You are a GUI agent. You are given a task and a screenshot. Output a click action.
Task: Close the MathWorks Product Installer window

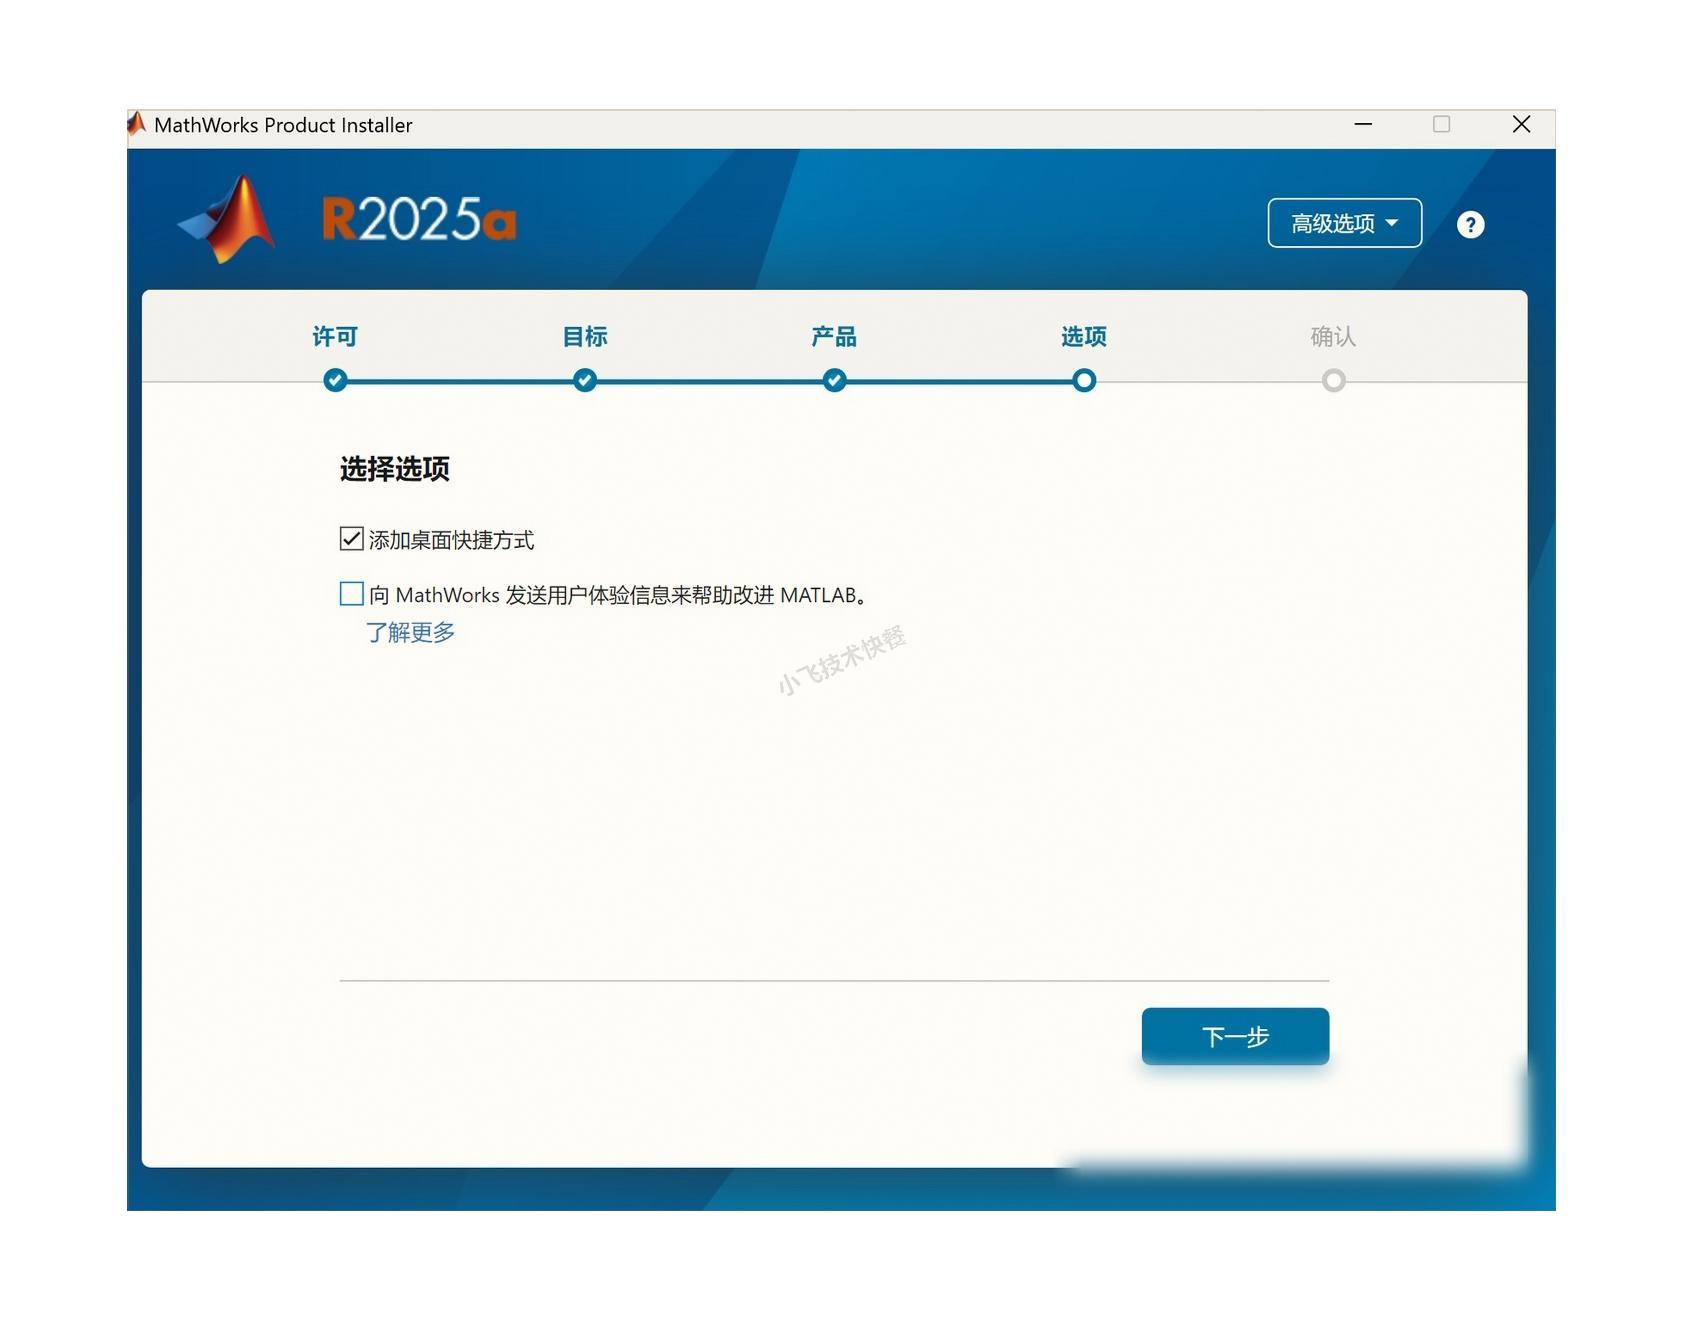[x=1521, y=124]
